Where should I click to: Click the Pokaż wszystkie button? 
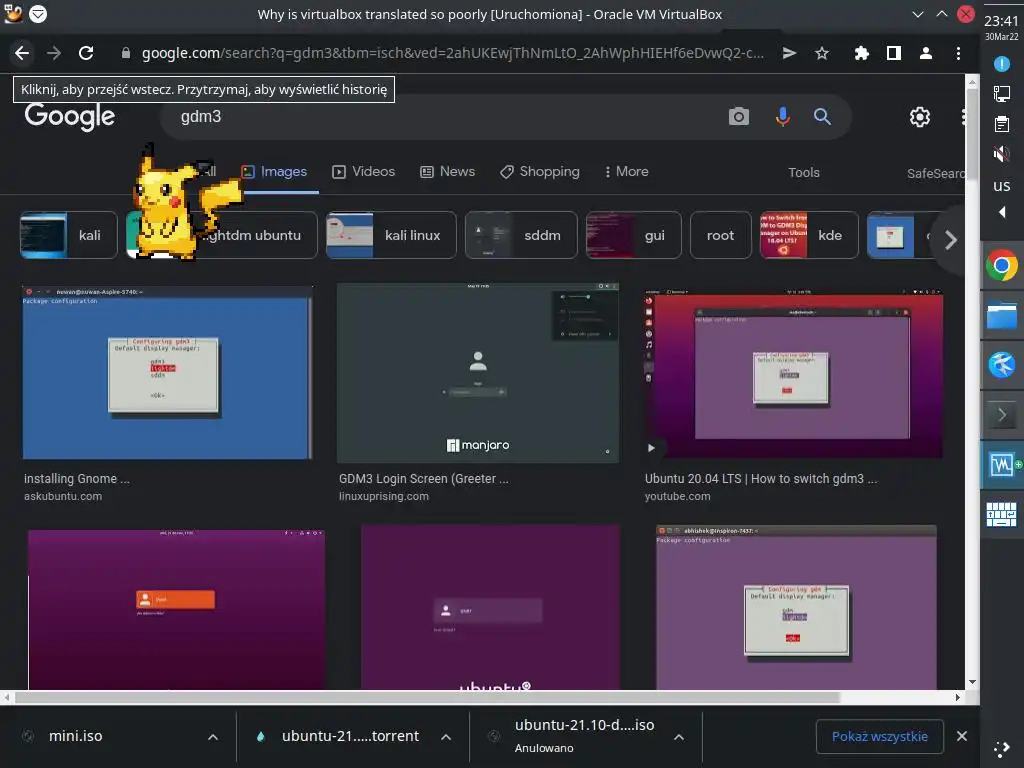880,736
